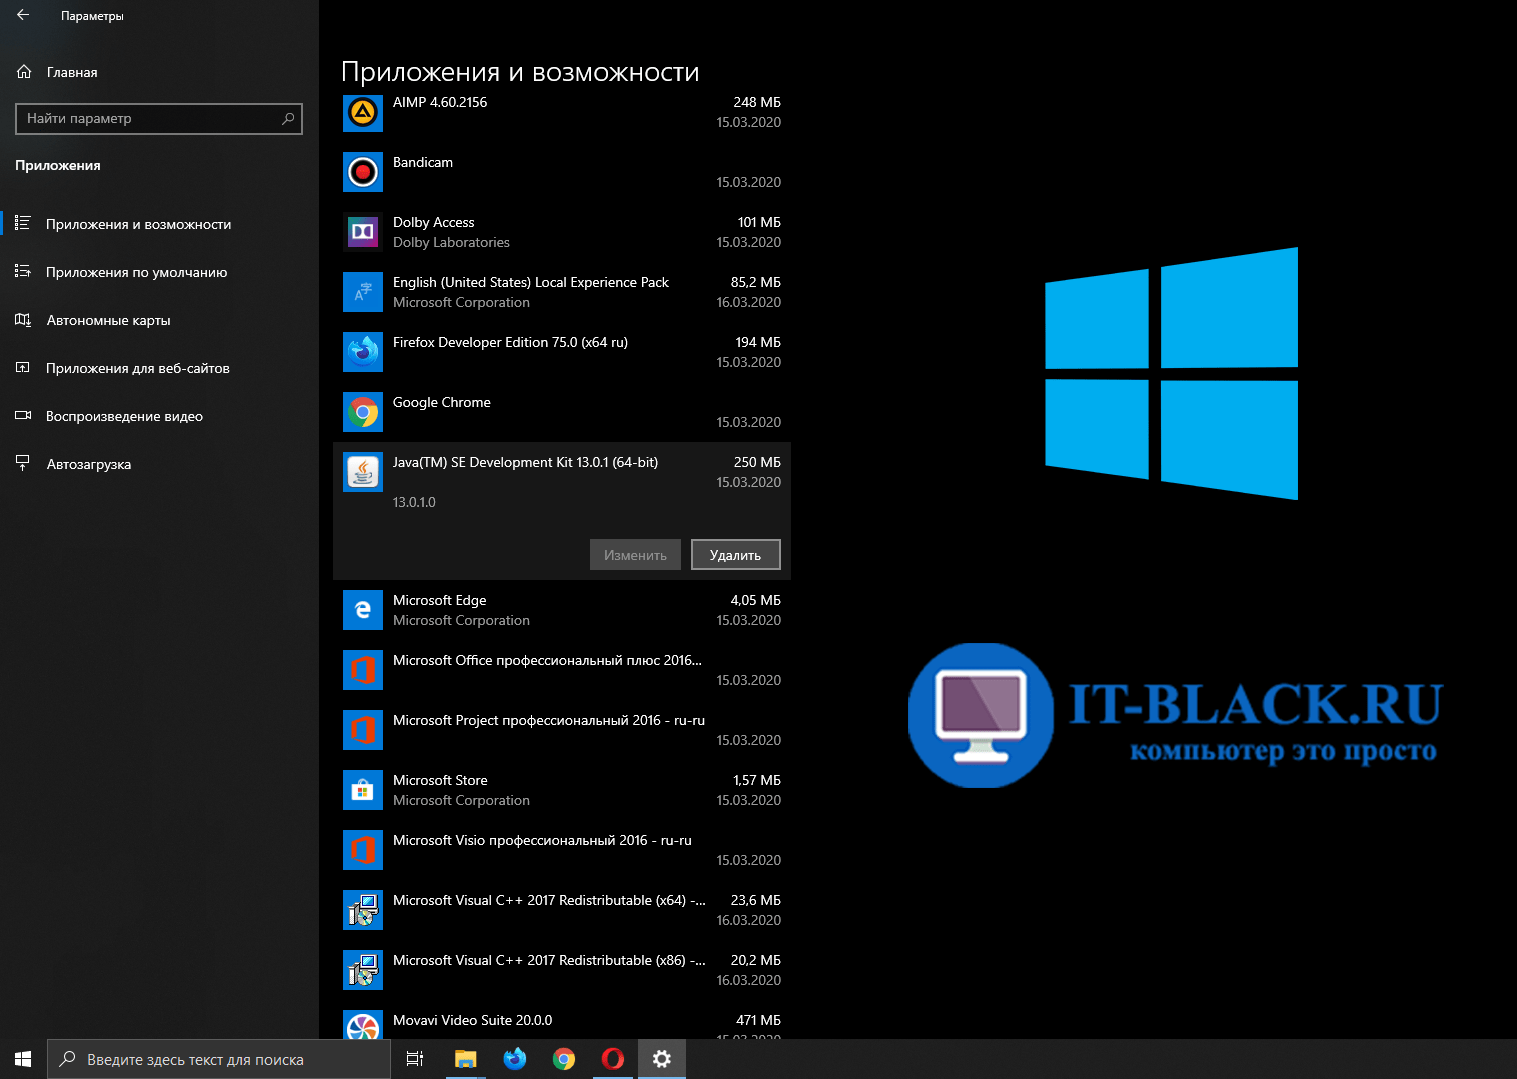Select the Microsoft Store icon
The image size is (1517, 1079).
(362, 789)
